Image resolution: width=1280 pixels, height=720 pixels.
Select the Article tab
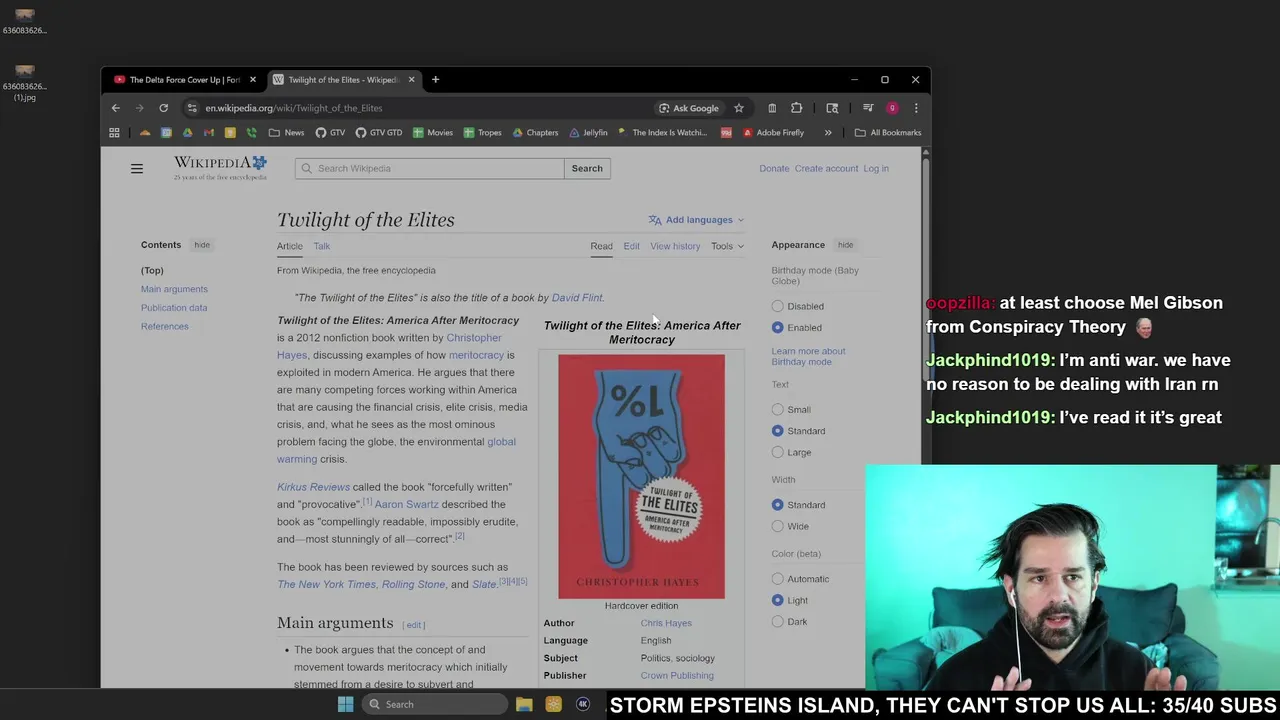[289, 246]
